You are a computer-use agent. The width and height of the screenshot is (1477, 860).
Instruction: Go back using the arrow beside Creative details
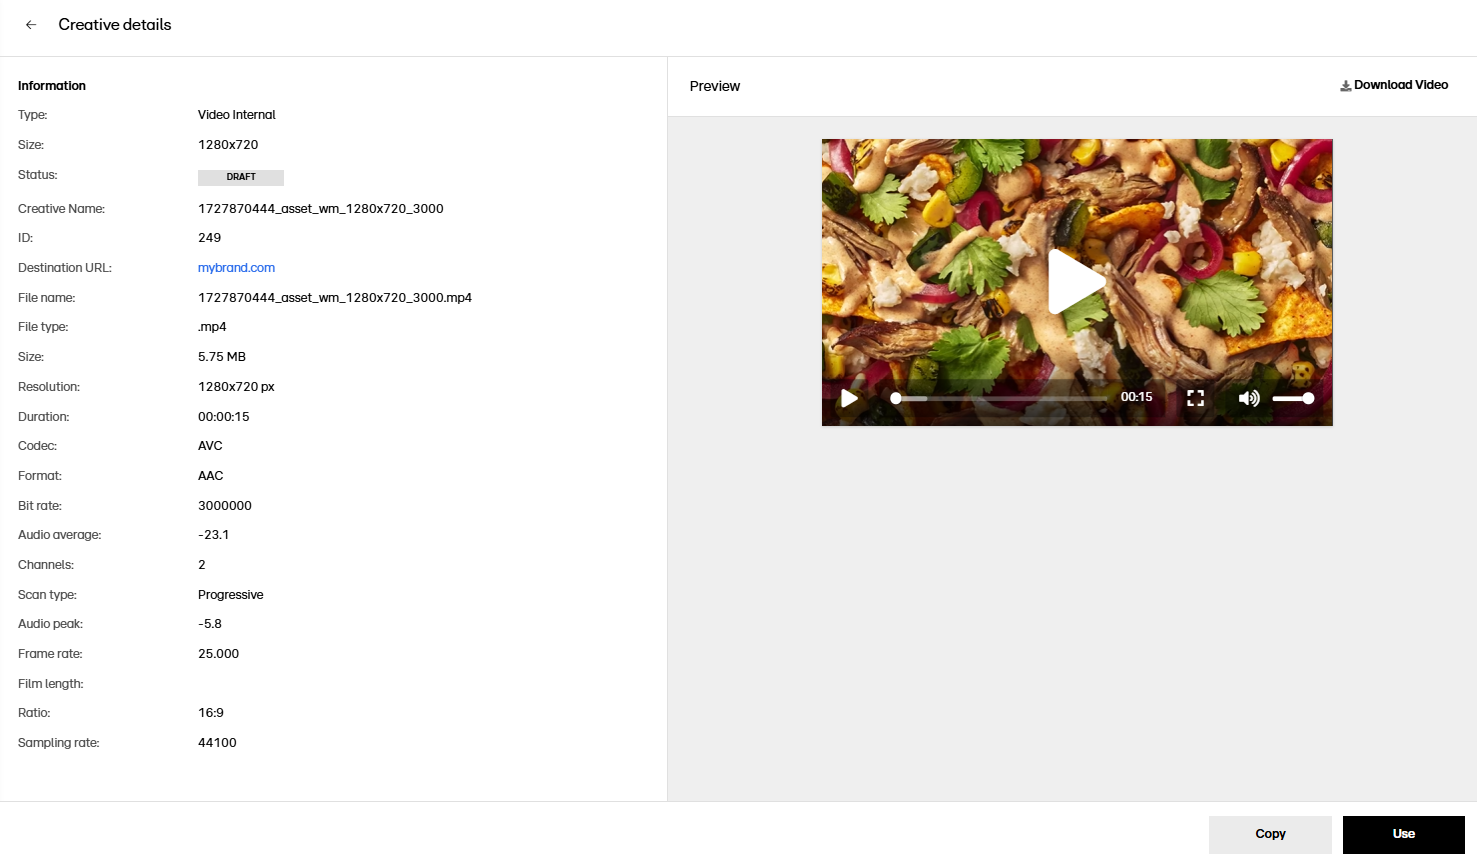pyautogui.click(x=31, y=25)
